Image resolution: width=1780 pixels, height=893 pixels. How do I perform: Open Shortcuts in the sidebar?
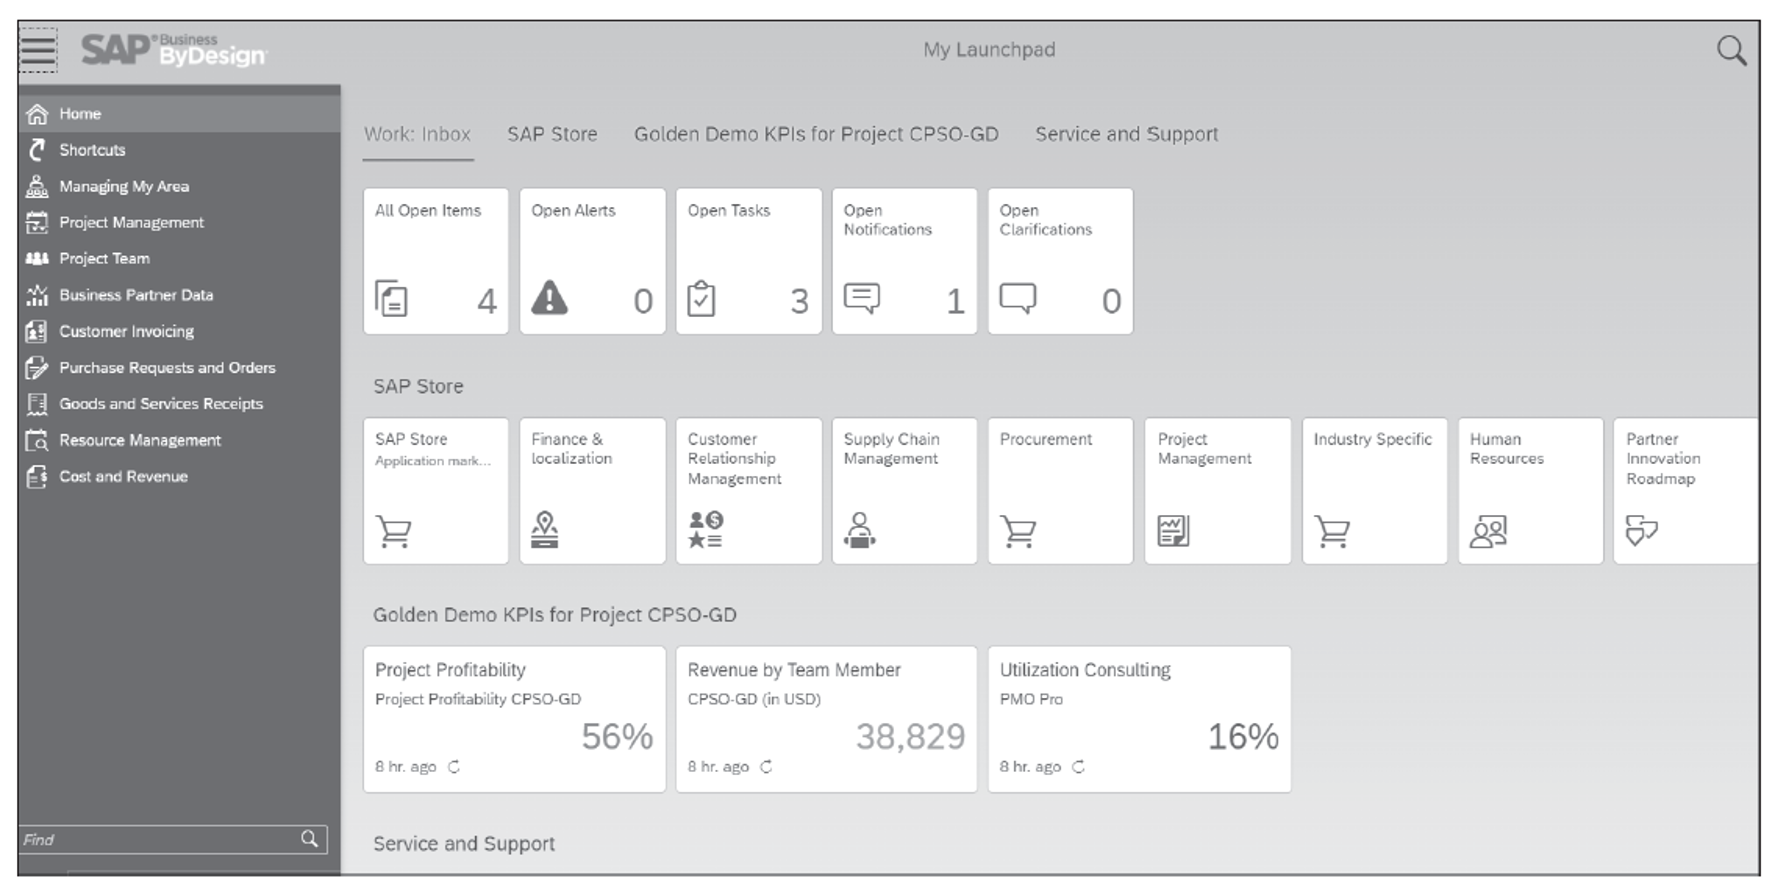[x=180, y=150]
